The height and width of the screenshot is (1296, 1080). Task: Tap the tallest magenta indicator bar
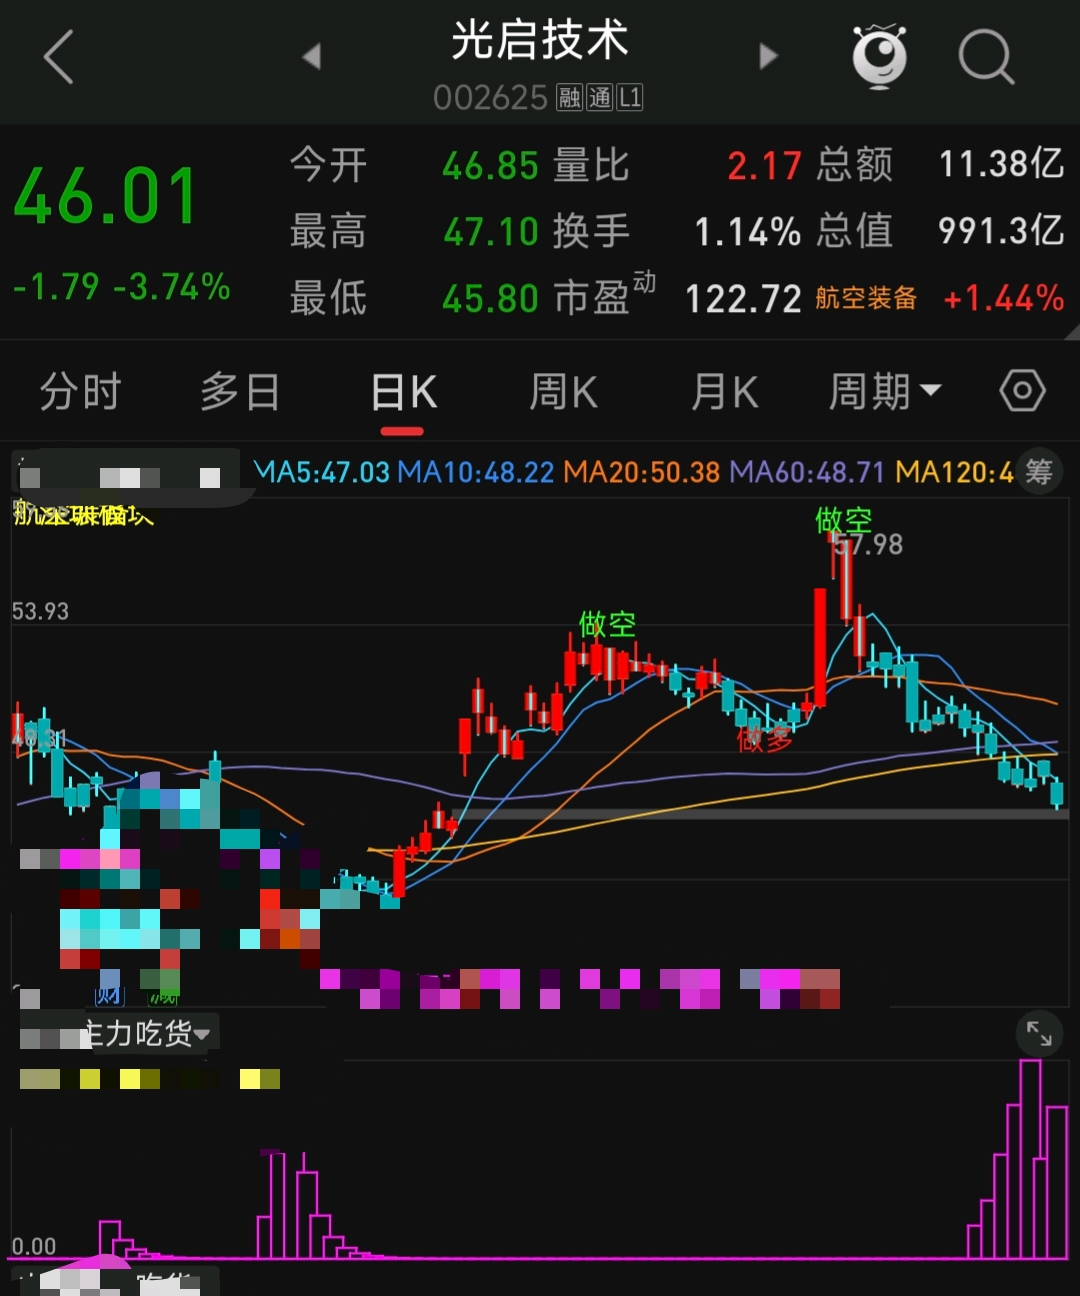[1030, 1158]
